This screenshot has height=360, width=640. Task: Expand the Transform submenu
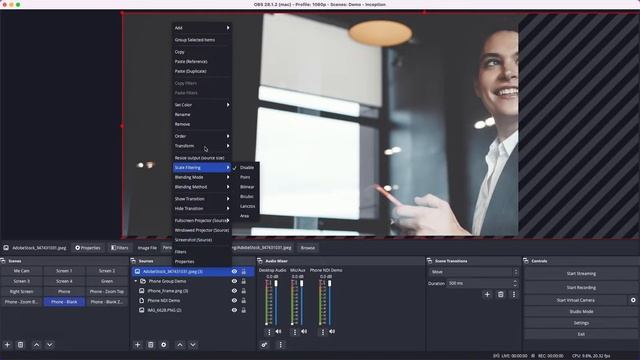202,146
